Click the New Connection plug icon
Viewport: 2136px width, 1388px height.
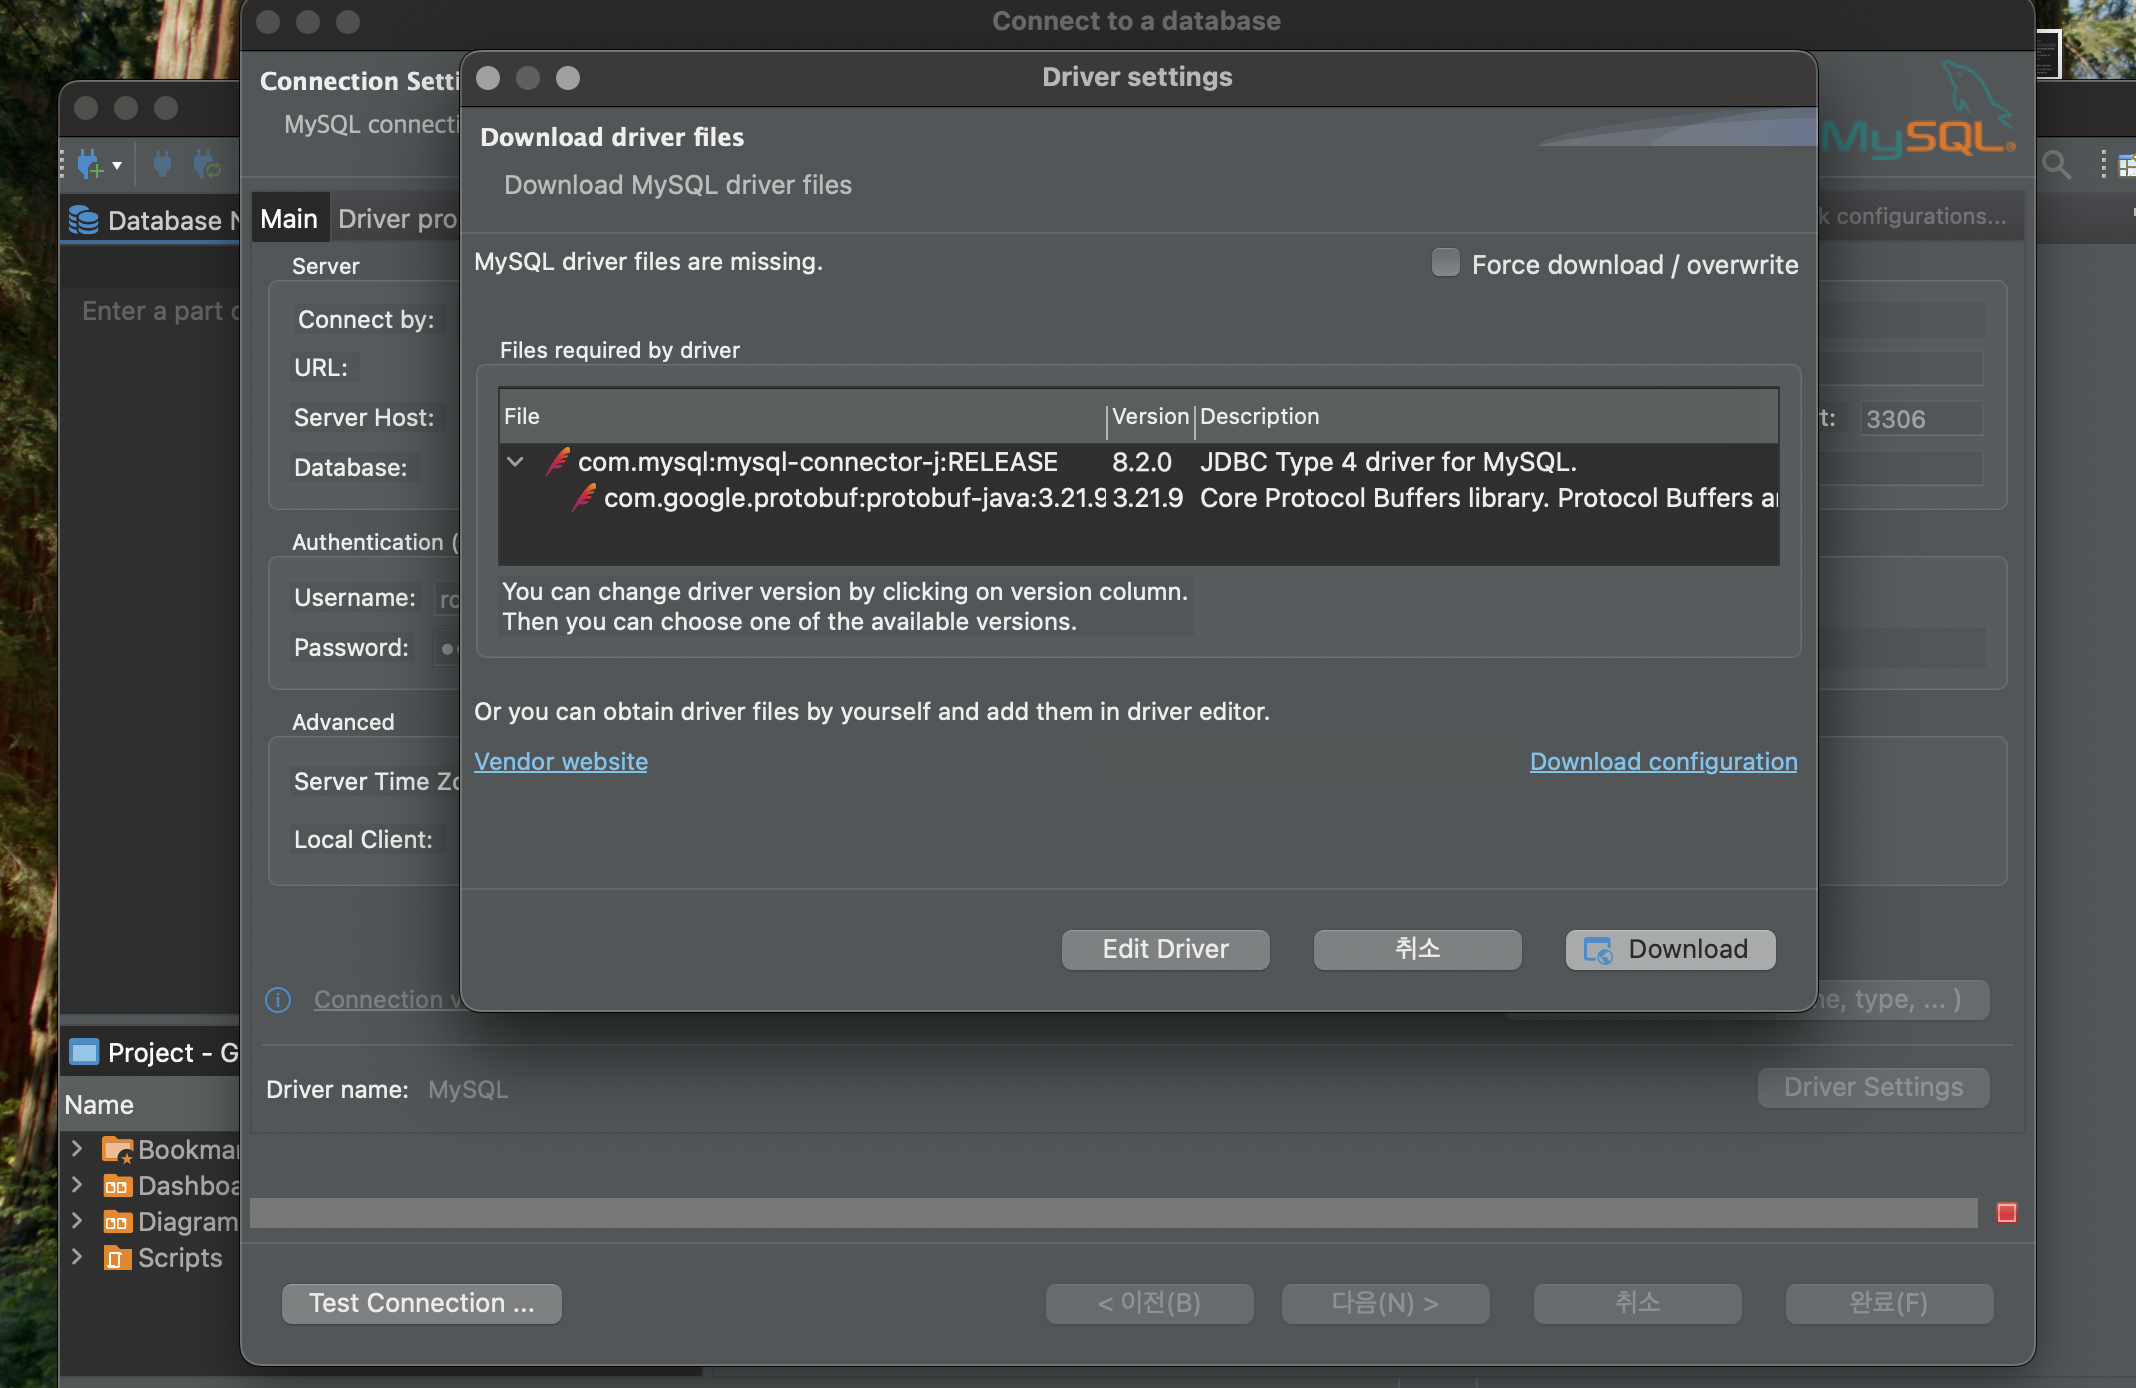point(90,165)
